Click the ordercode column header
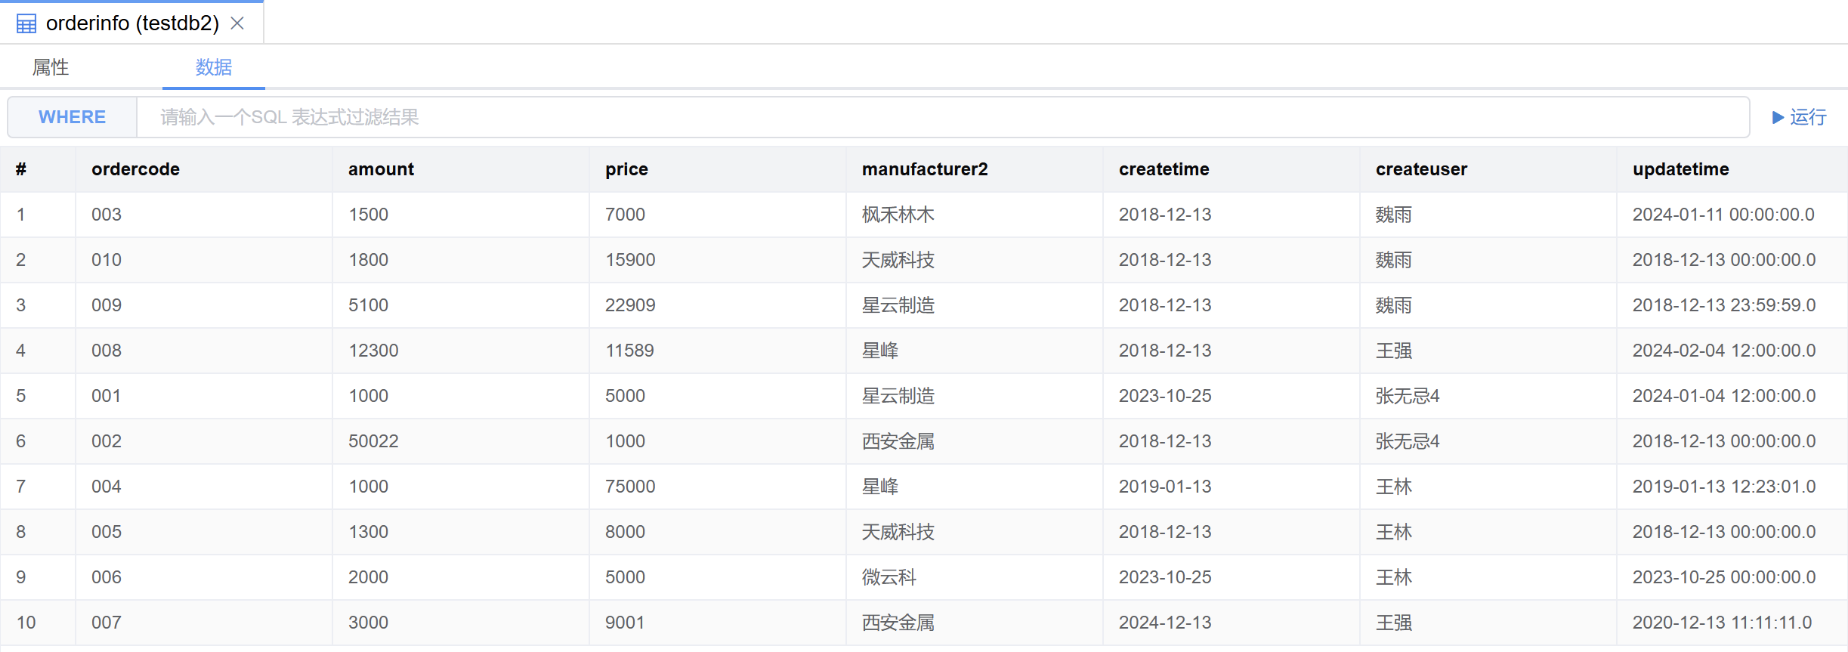Viewport: 1848px width, 652px height. [135, 169]
